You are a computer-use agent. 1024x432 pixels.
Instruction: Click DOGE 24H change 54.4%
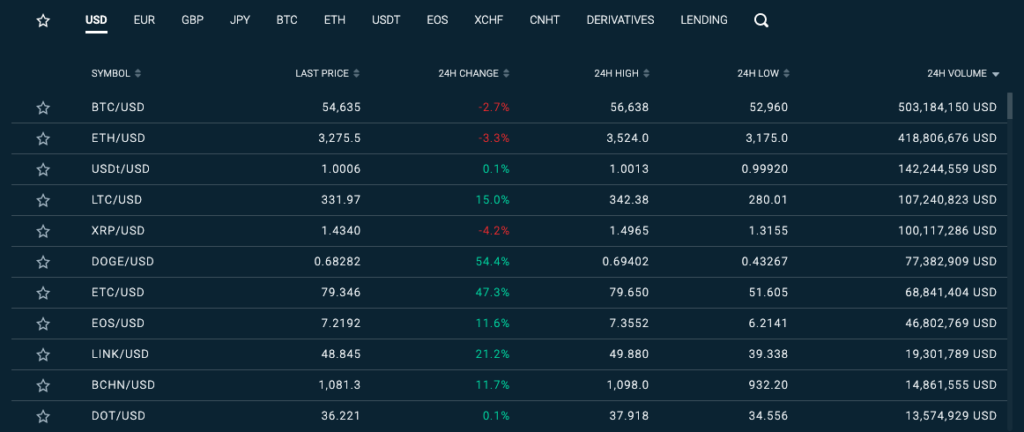(494, 261)
